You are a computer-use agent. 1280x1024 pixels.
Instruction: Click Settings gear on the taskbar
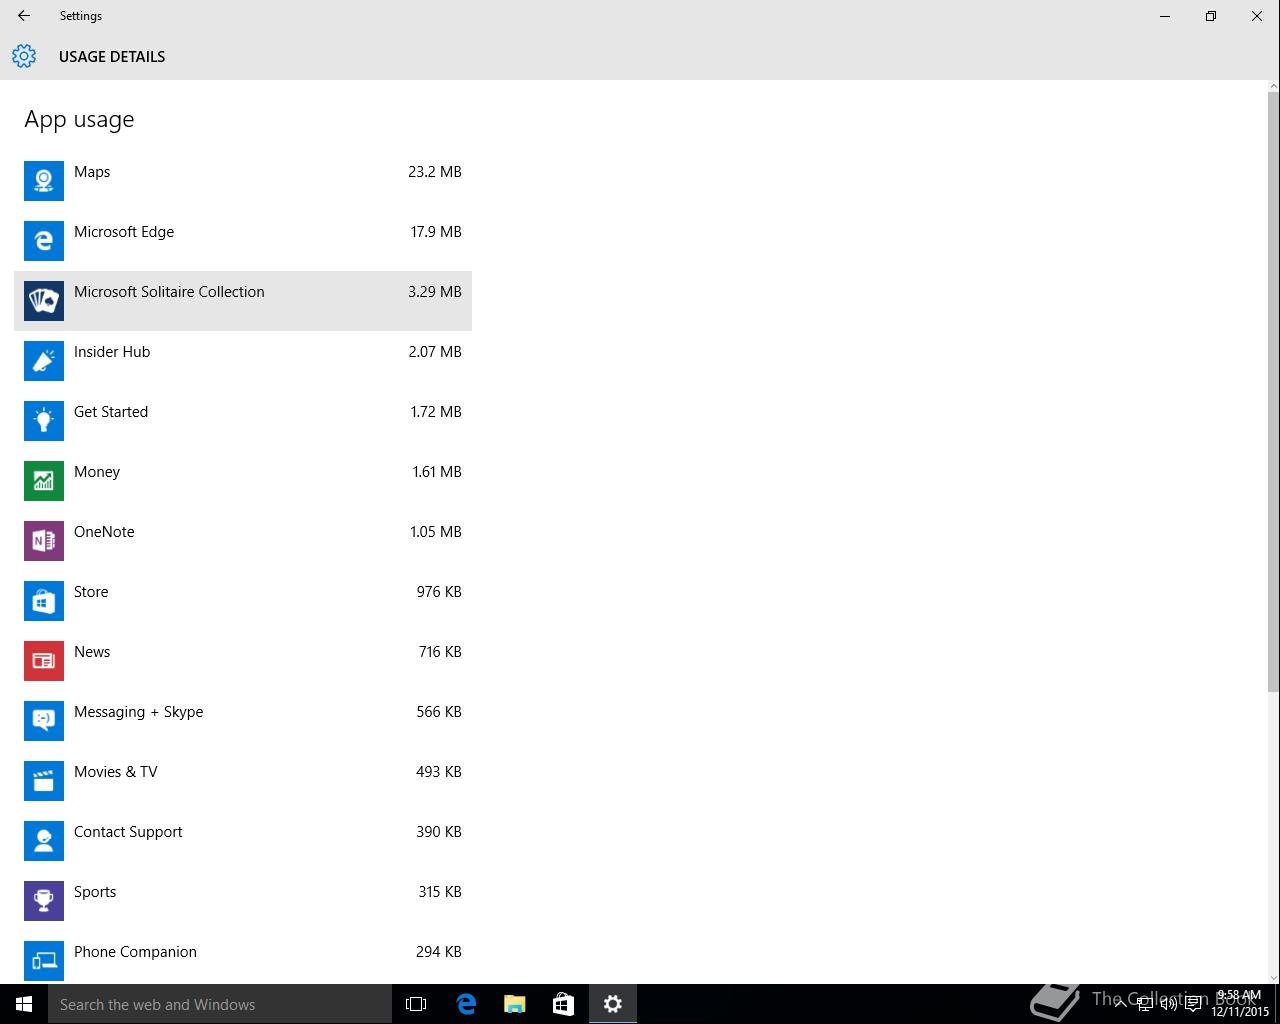[x=612, y=1004]
